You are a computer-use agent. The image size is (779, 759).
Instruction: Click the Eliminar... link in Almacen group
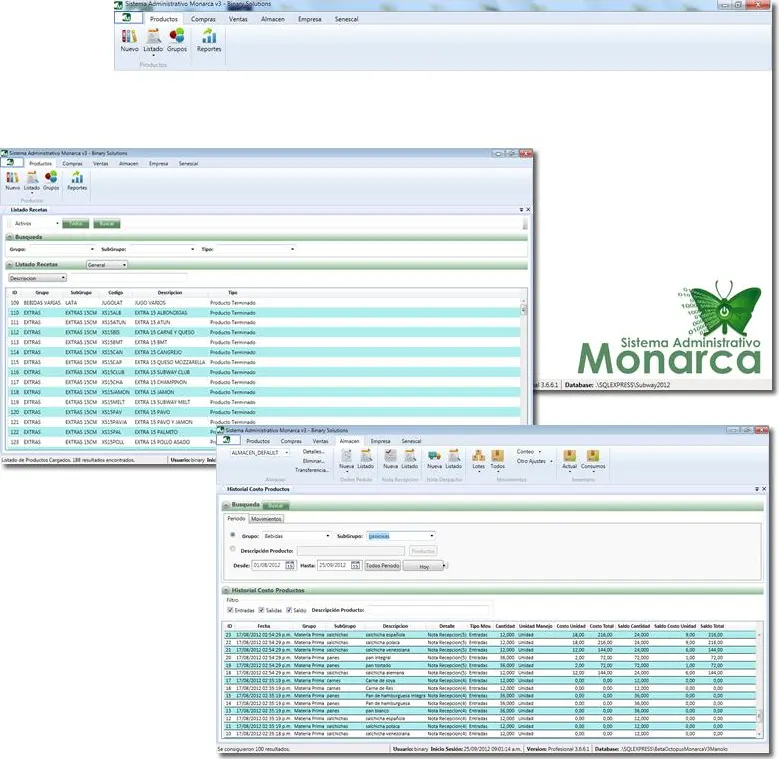313,461
